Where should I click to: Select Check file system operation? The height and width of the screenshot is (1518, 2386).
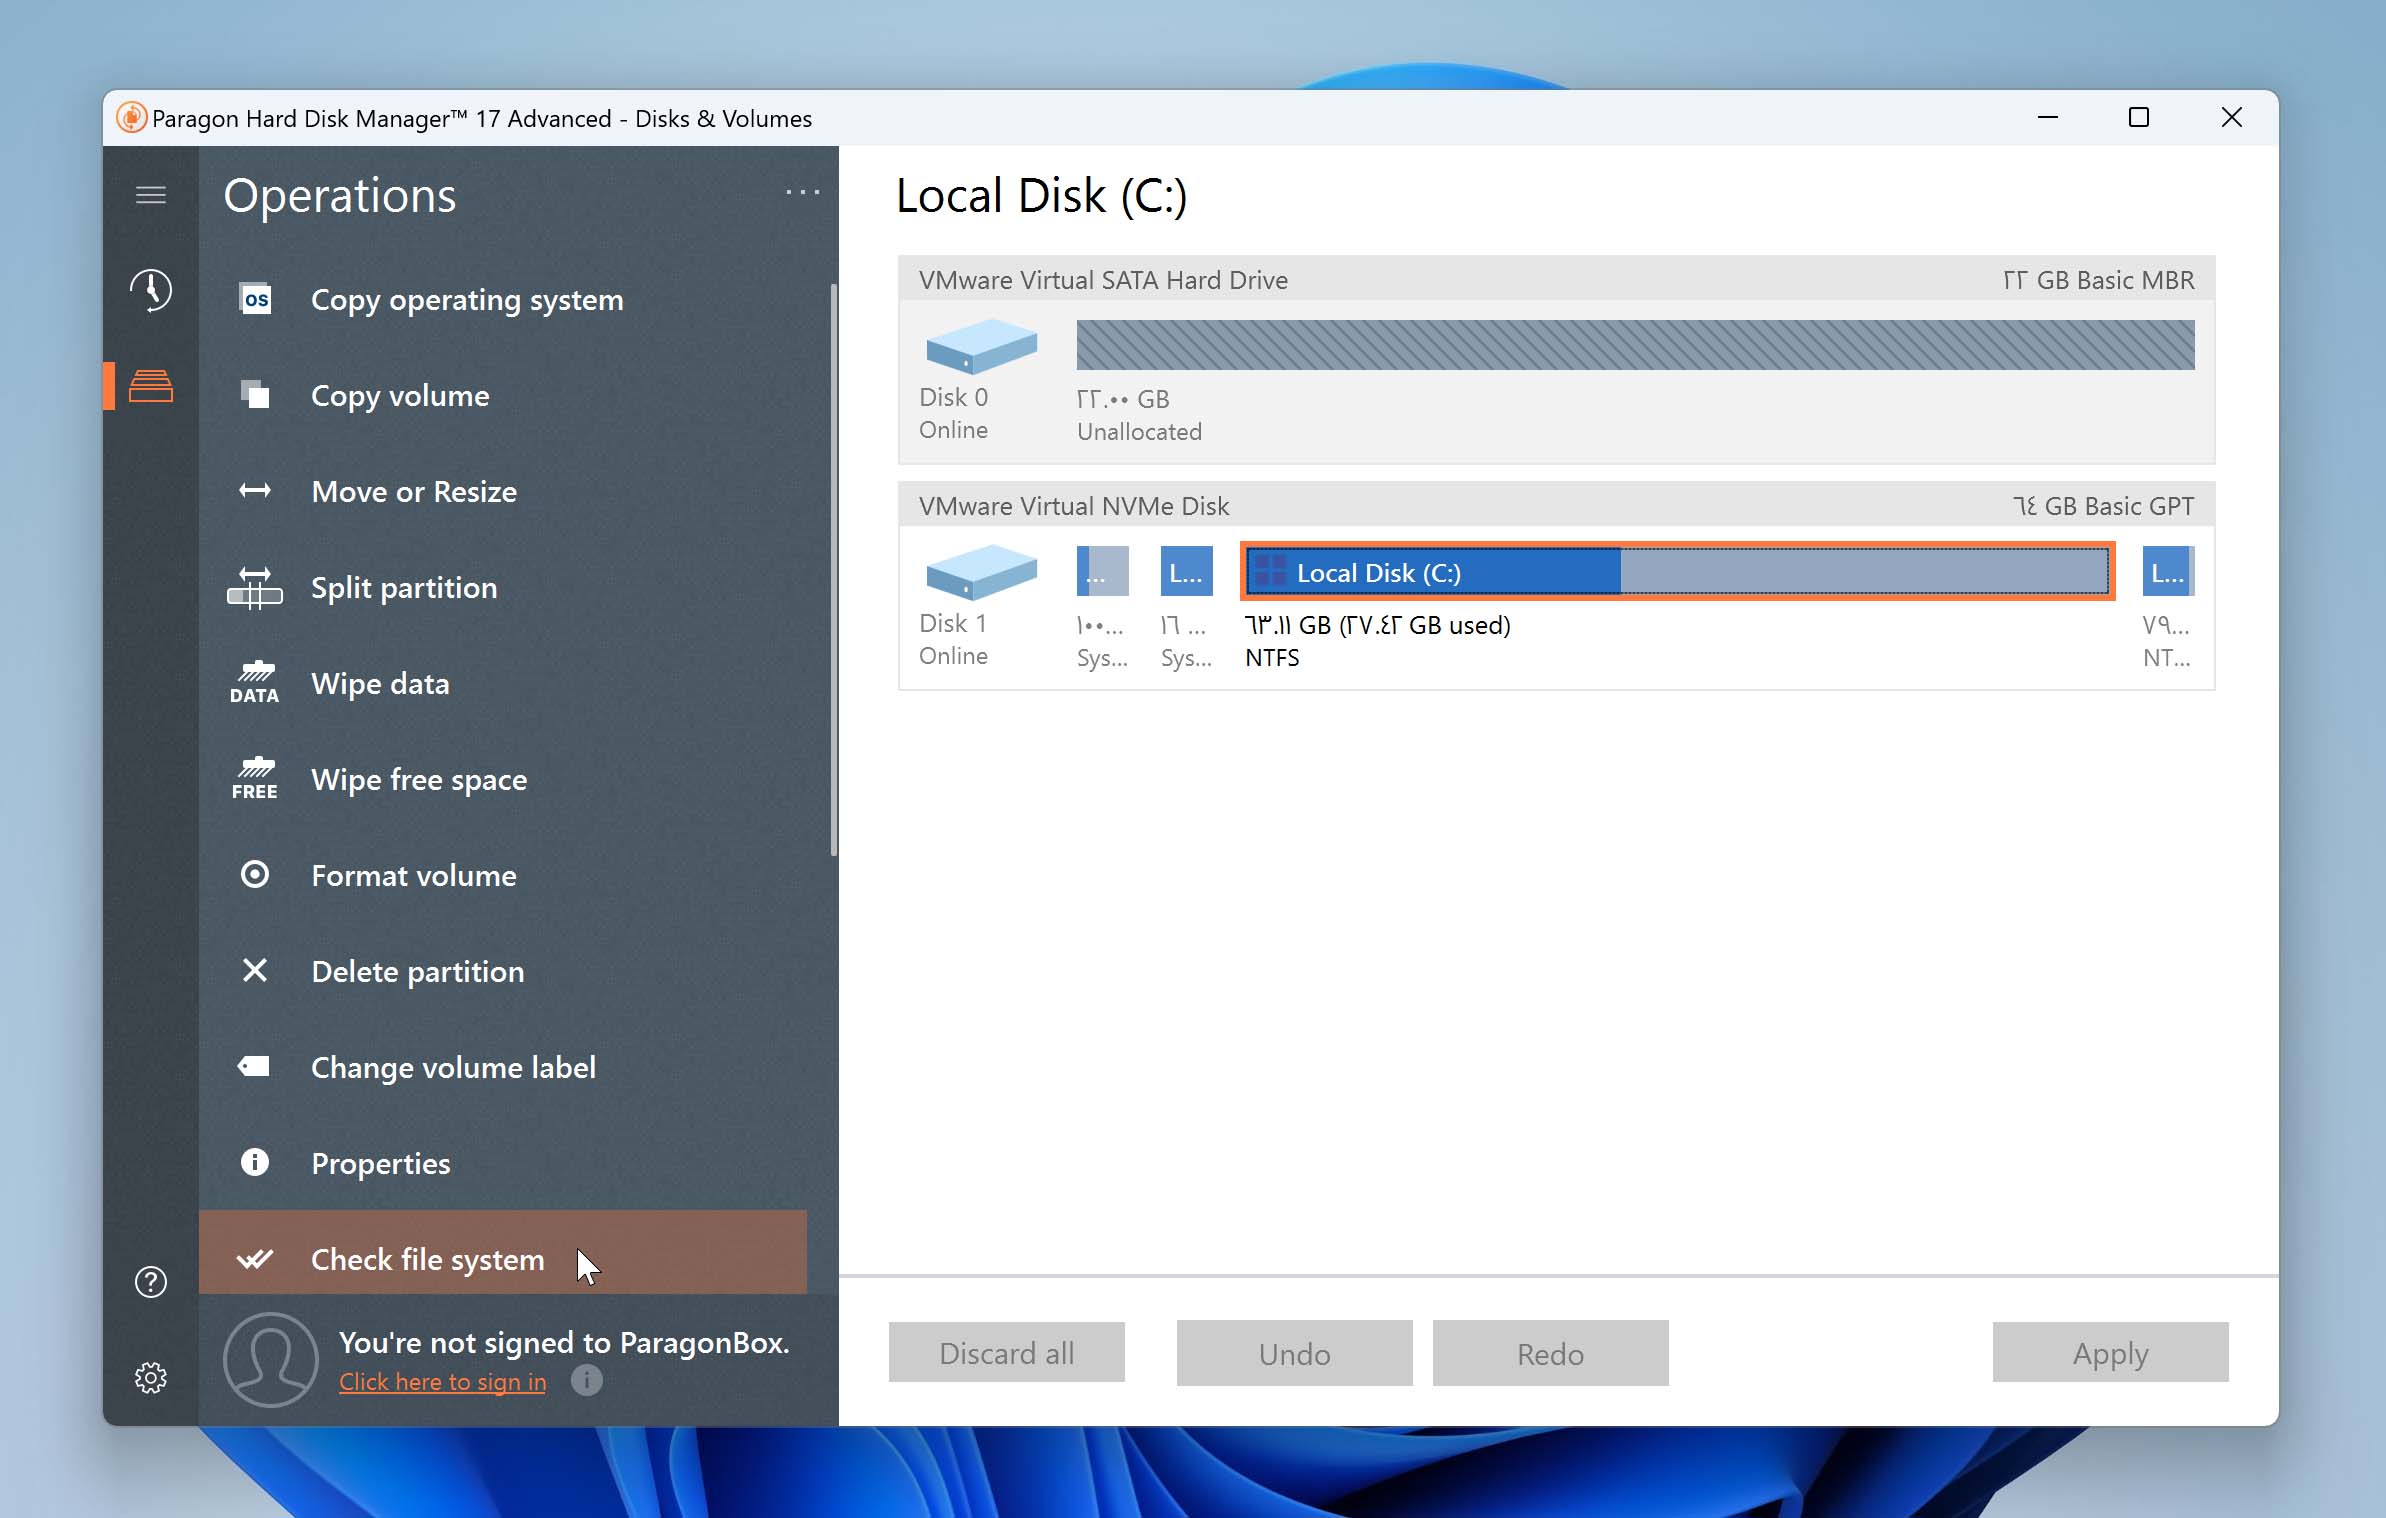pyautogui.click(x=427, y=1259)
